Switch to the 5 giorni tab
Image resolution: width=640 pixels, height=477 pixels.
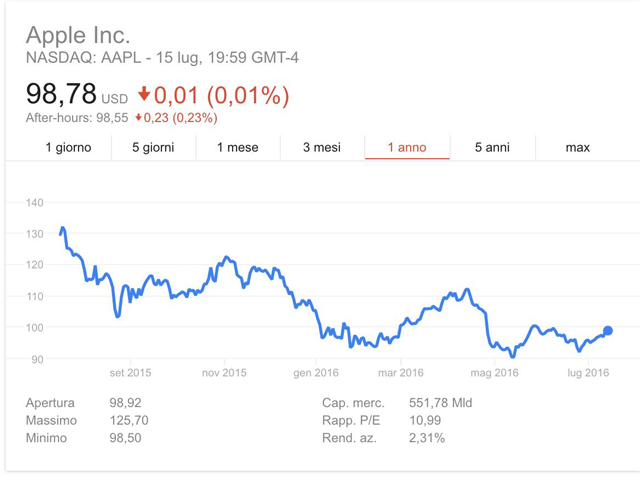[x=153, y=147]
